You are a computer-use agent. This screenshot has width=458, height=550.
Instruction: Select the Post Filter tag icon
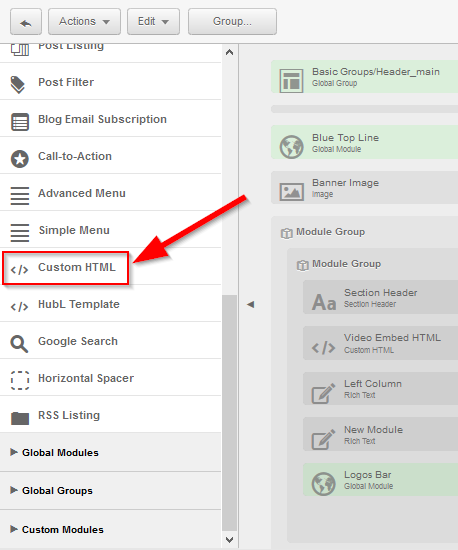tap(18, 85)
